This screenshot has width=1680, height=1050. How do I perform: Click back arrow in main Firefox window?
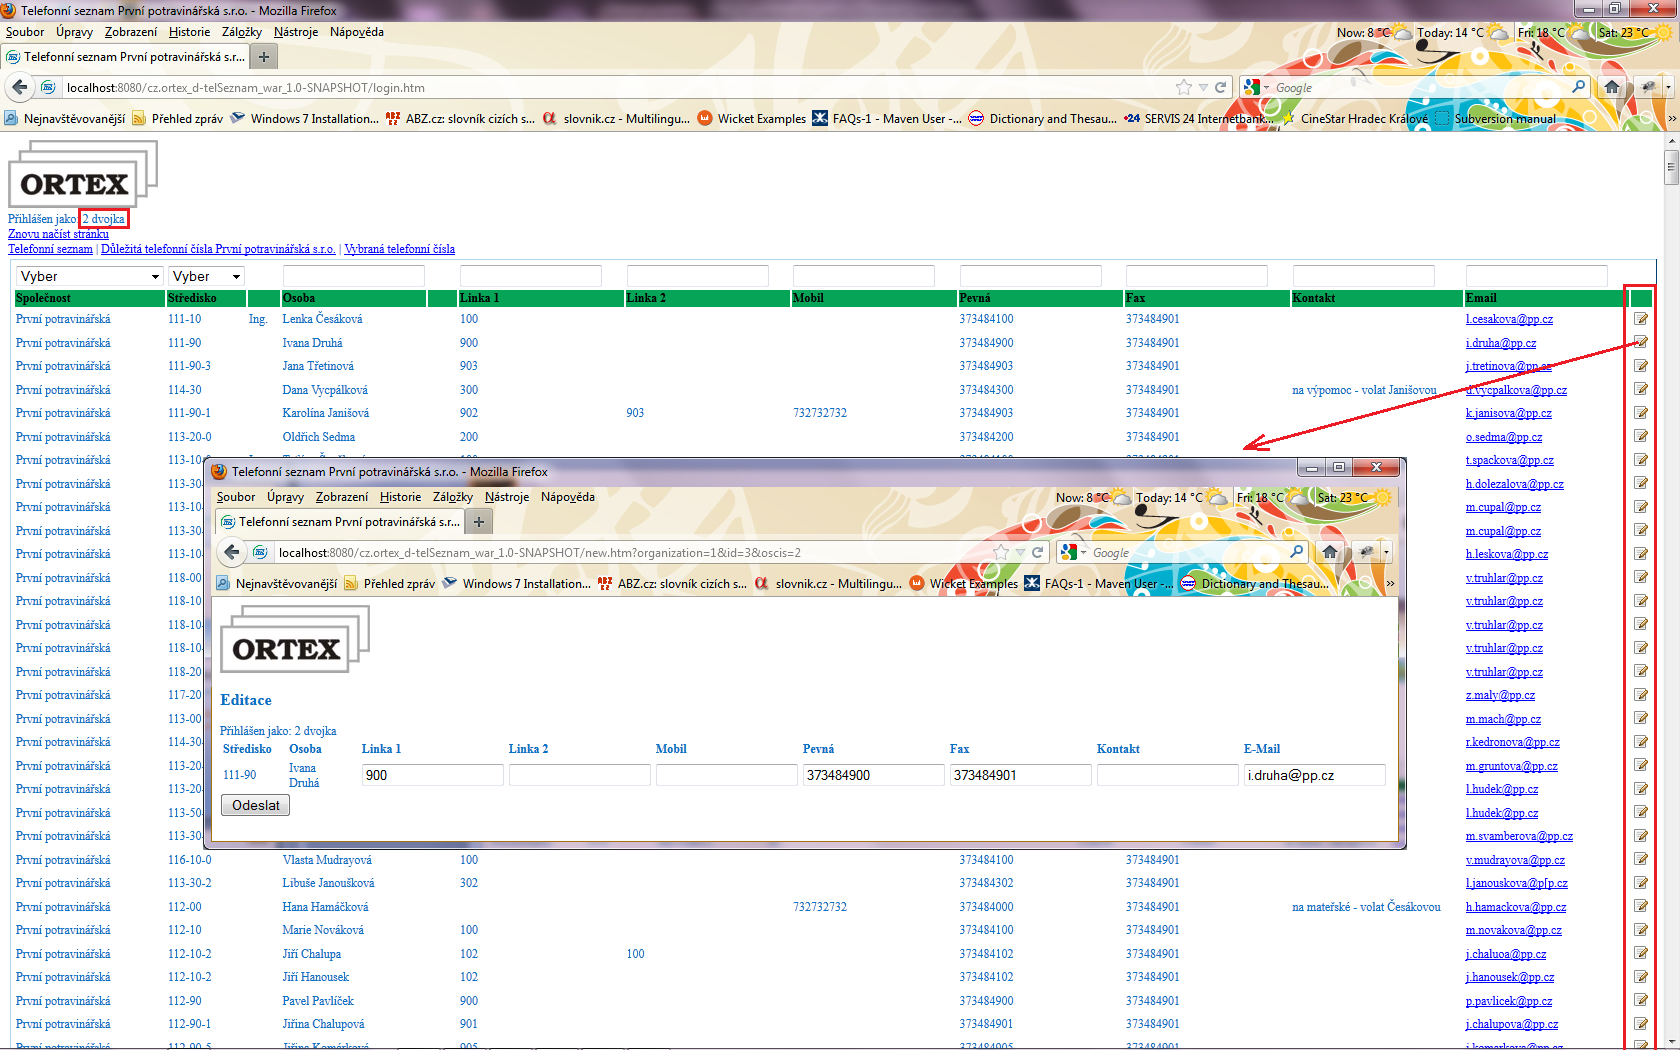pos(19,87)
